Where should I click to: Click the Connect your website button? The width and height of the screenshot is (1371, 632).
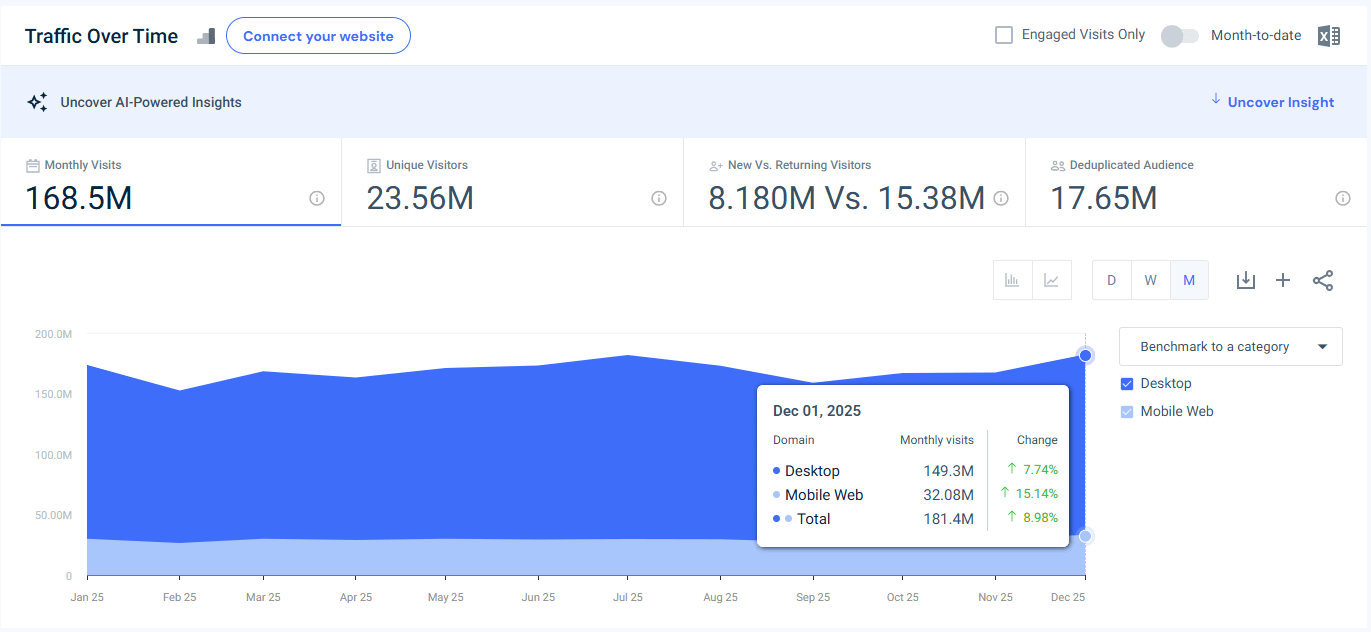[318, 35]
